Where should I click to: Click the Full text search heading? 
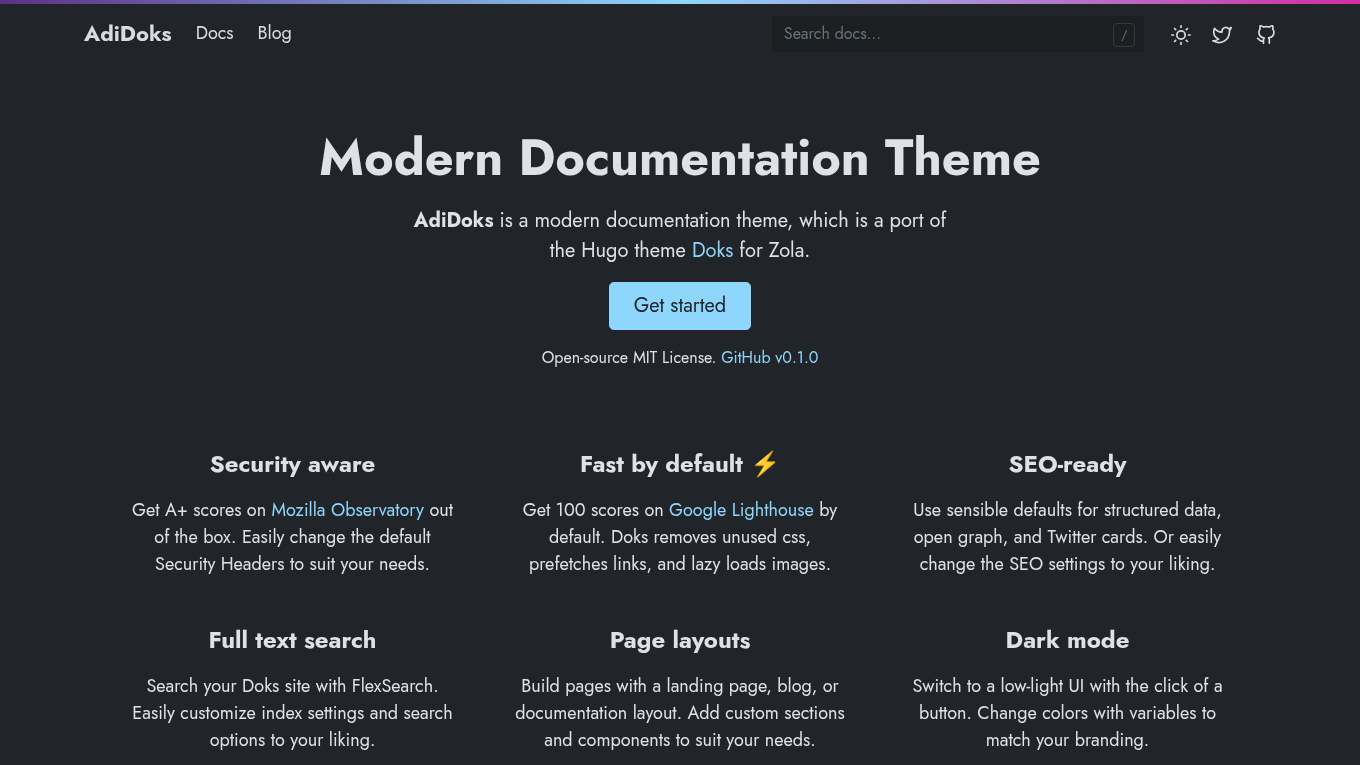pyautogui.click(x=292, y=640)
